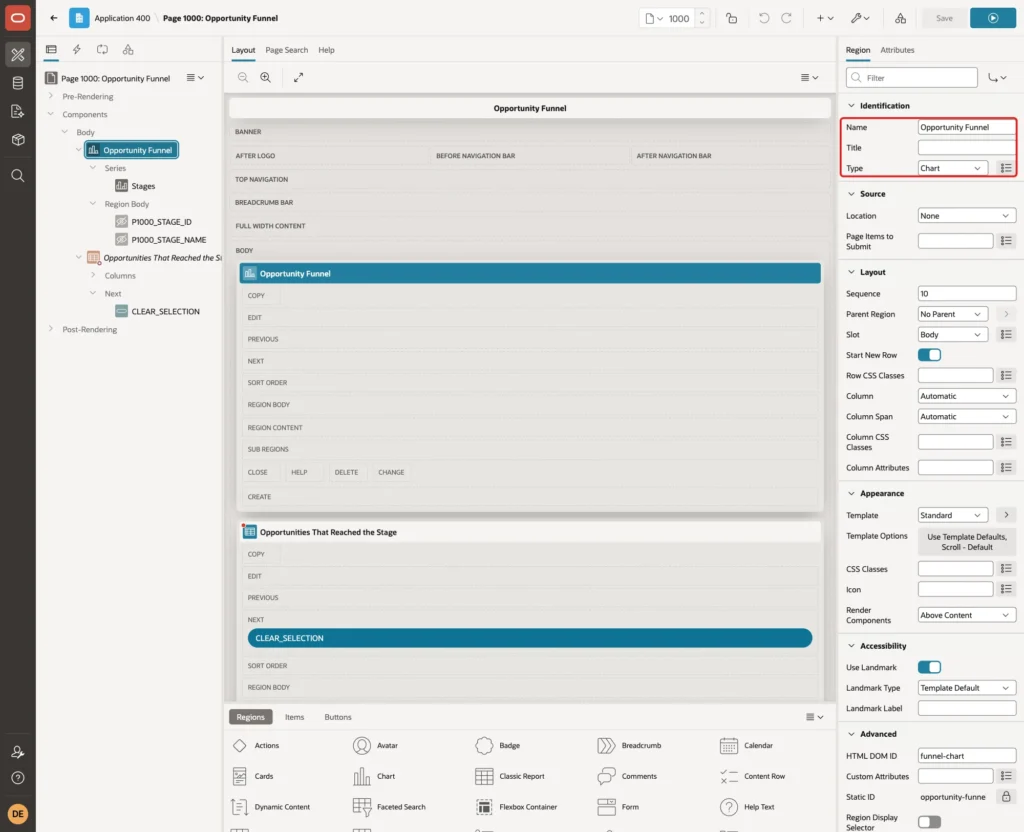Toggle the Use Landmark switch
This screenshot has width=1024, height=832.
[x=929, y=667]
